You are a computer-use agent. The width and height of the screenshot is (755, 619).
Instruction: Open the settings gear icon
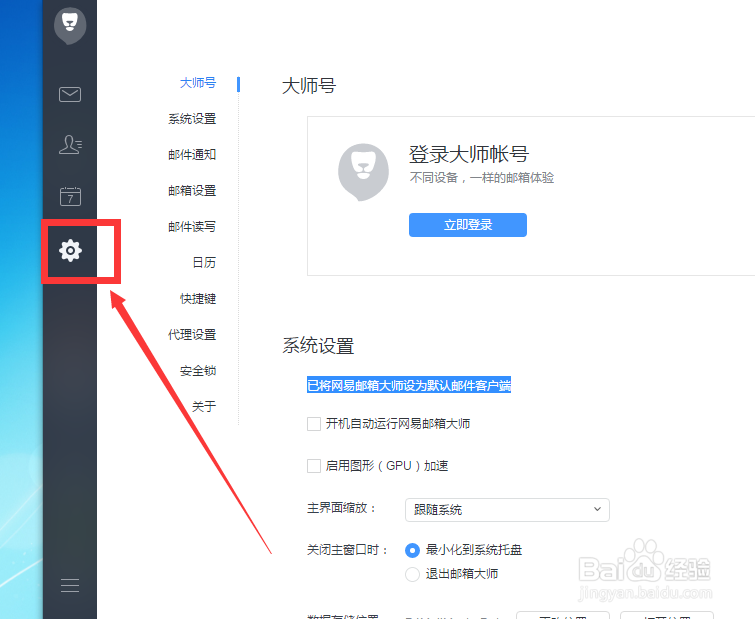[x=70, y=250]
